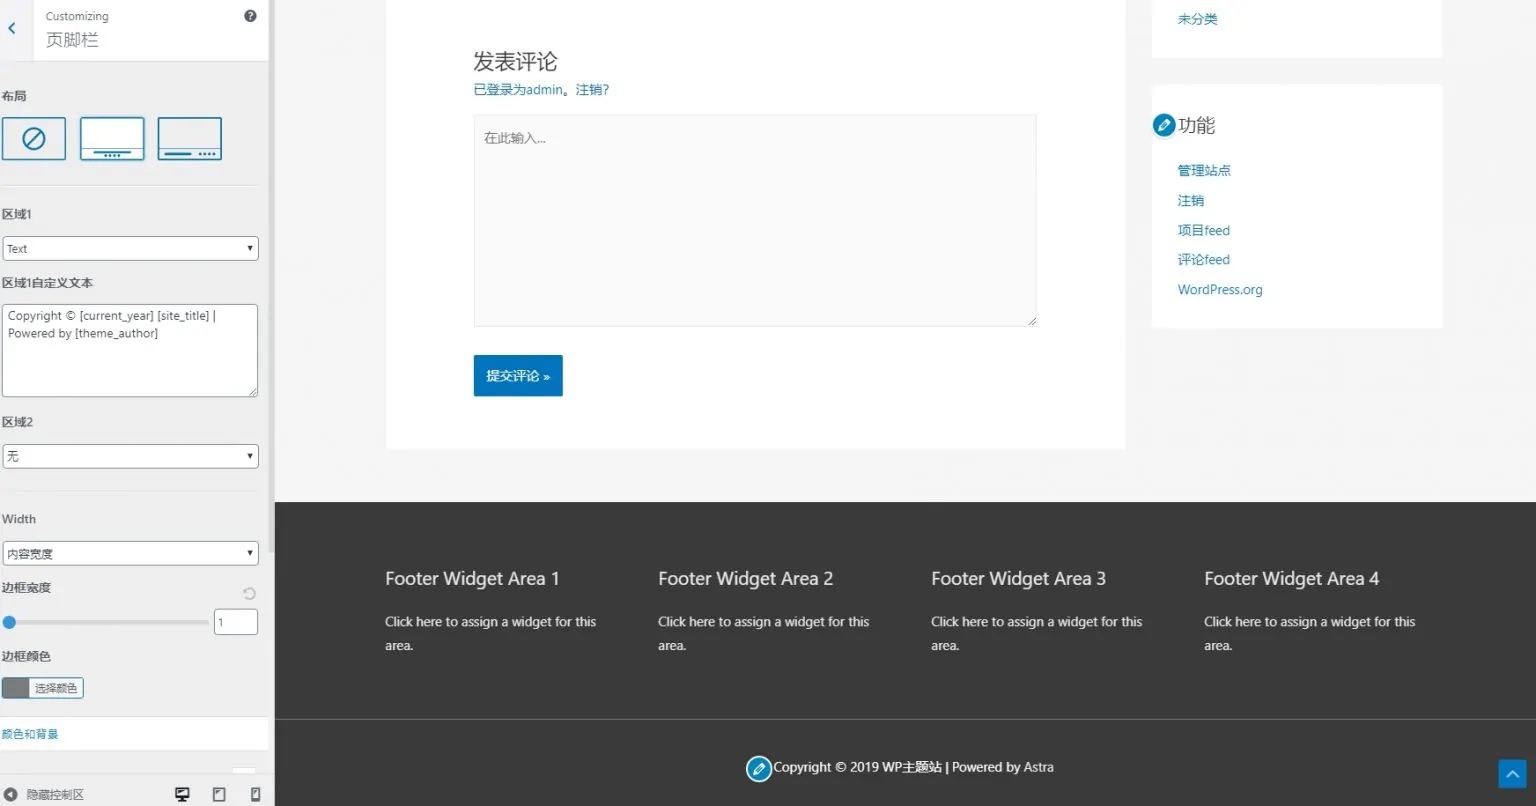Click the scroll-to-top arrow button
The image size is (1536, 806).
click(1511, 773)
